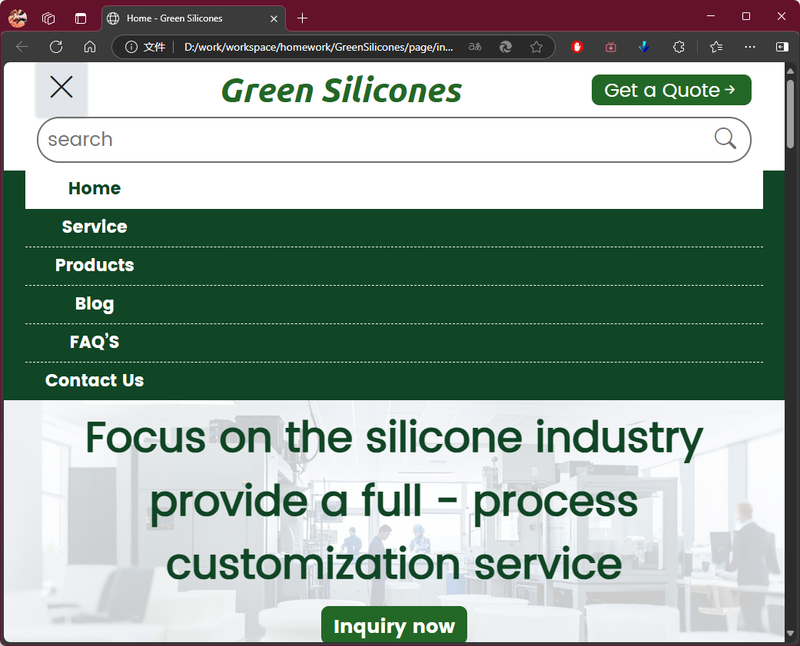
Task: Open the Workspaces icon in title bar
Action: 48,18
